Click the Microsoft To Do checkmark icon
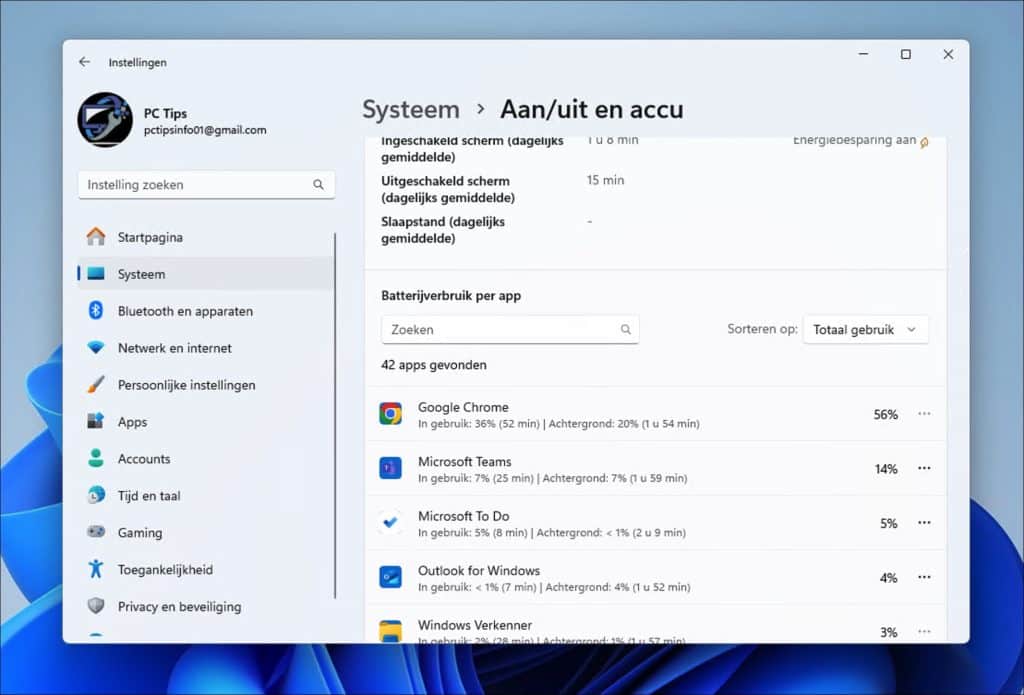Viewport: 1024px width, 695px height. pyautogui.click(x=391, y=523)
